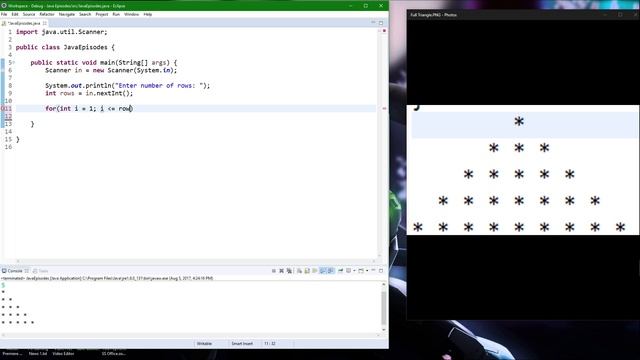Maximize the Console view
This screenshot has height=360, width=640.
(381, 270)
